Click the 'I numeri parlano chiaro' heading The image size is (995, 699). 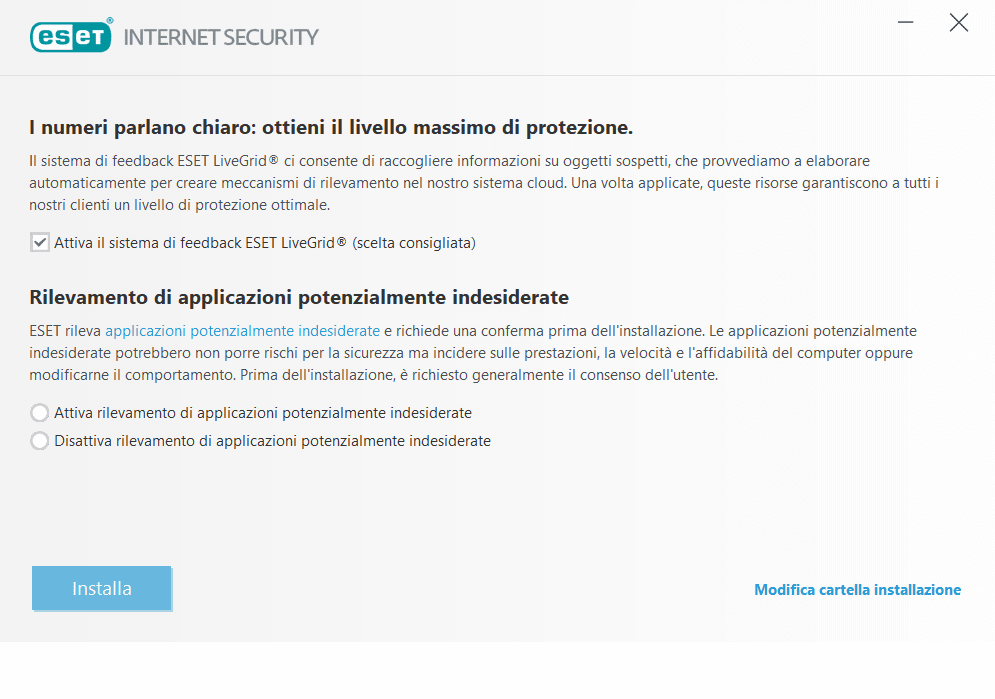point(331,128)
